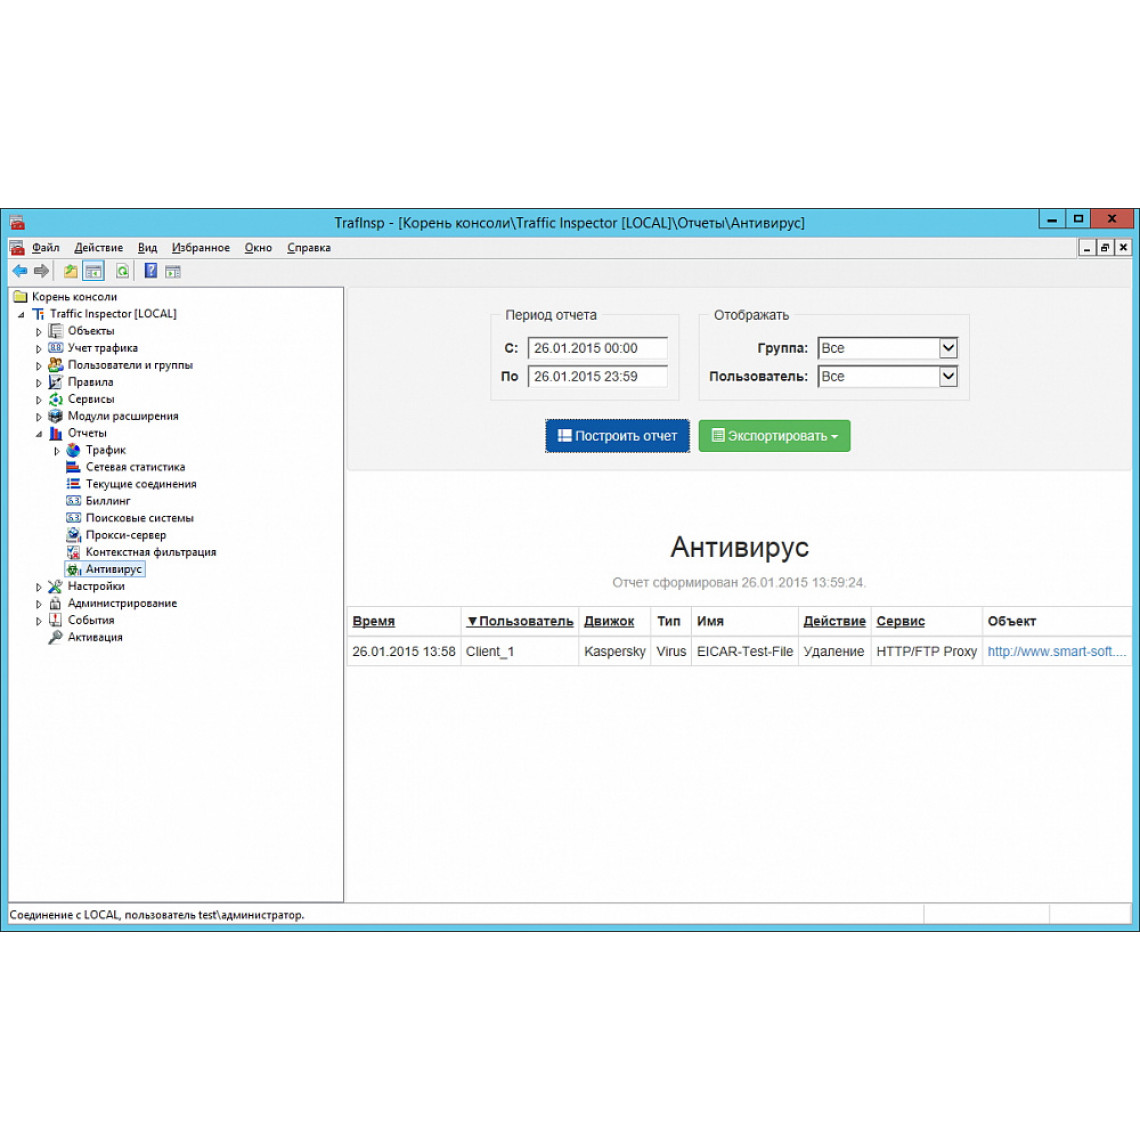The height and width of the screenshot is (1140, 1140).
Task: Click the Контекстная фильтрация icon
Action: 73,553
